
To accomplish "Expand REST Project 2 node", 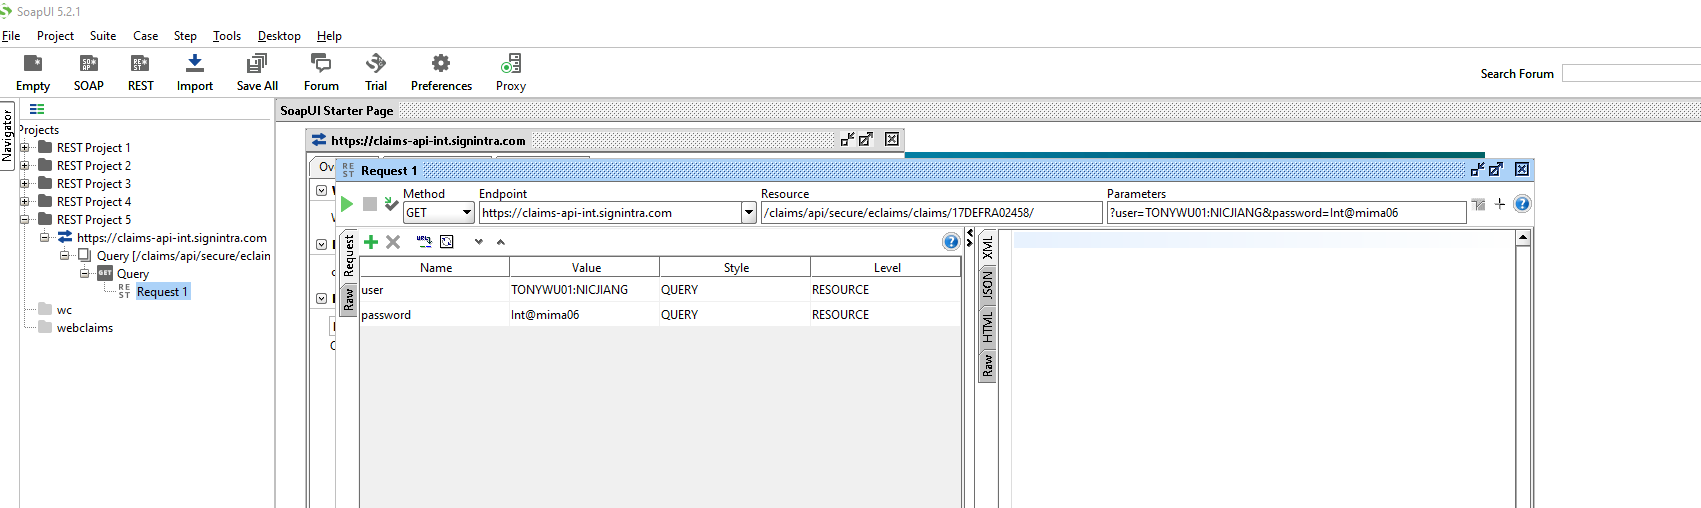I will point(25,166).
